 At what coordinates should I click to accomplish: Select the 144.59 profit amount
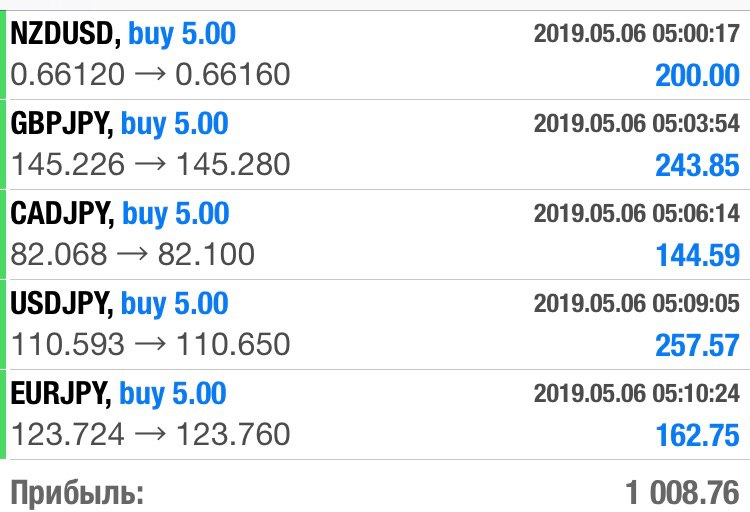click(x=698, y=255)
